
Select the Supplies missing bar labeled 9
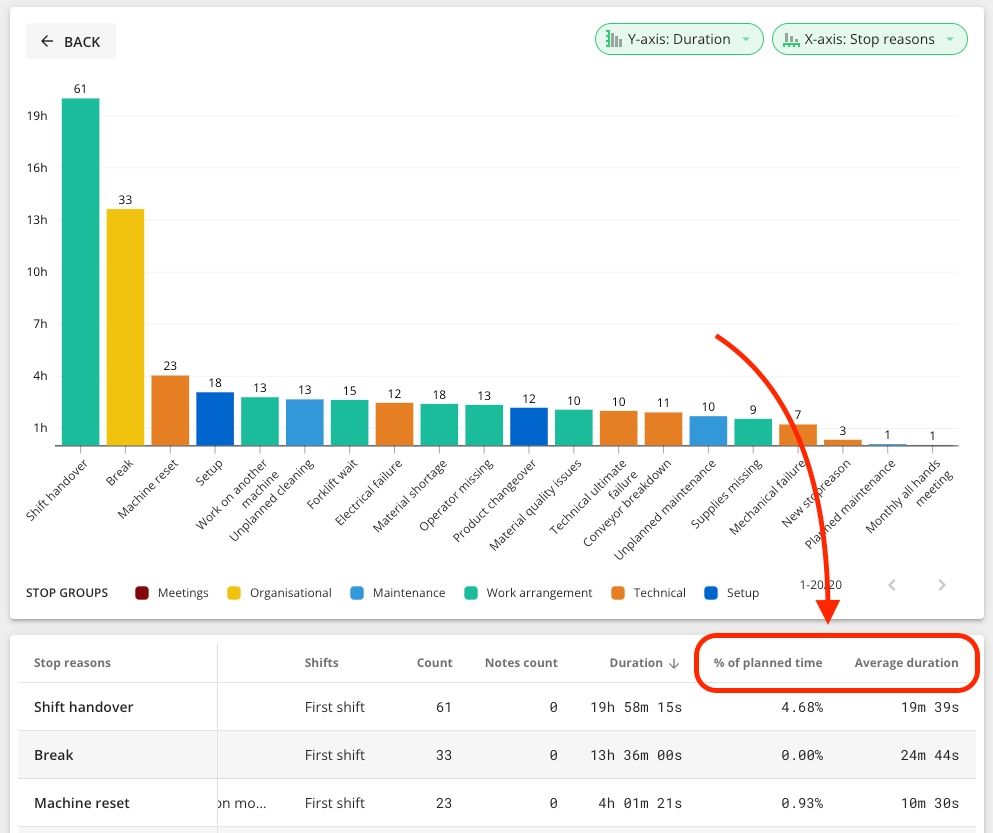(753, 432)
